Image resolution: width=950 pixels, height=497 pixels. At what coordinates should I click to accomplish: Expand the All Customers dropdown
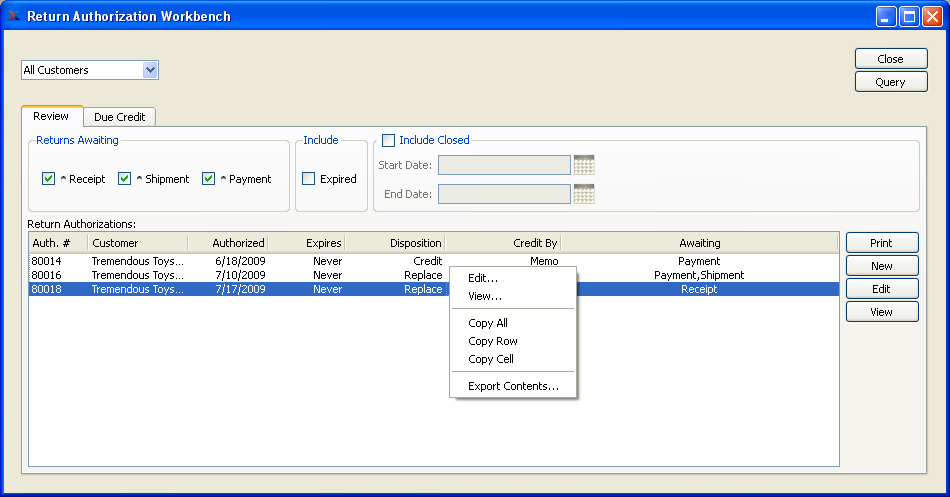click(150, 70)
